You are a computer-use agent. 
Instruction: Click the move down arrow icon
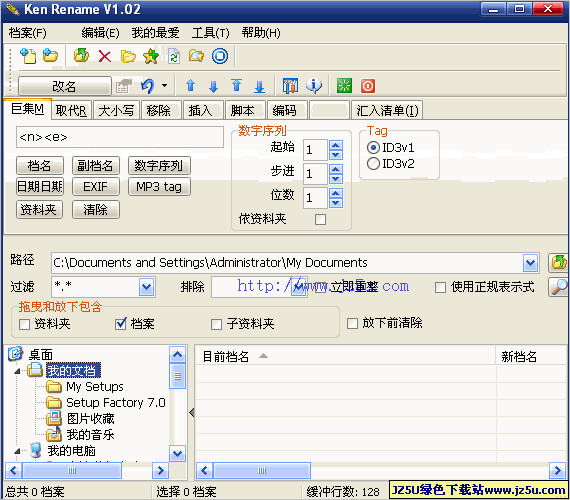click(x=213, y=86)
